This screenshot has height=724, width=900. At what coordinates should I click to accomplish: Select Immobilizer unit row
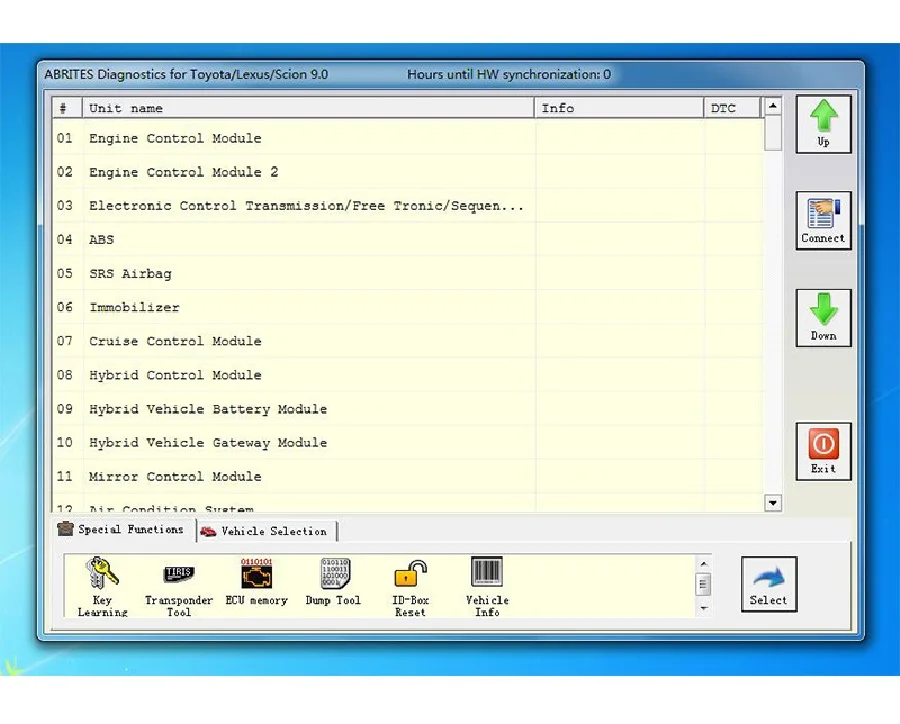[x=408, y=307]
